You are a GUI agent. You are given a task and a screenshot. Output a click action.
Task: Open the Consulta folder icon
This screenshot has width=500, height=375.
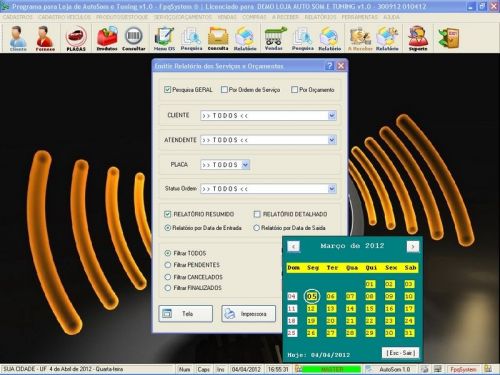(x=218, y=38)
